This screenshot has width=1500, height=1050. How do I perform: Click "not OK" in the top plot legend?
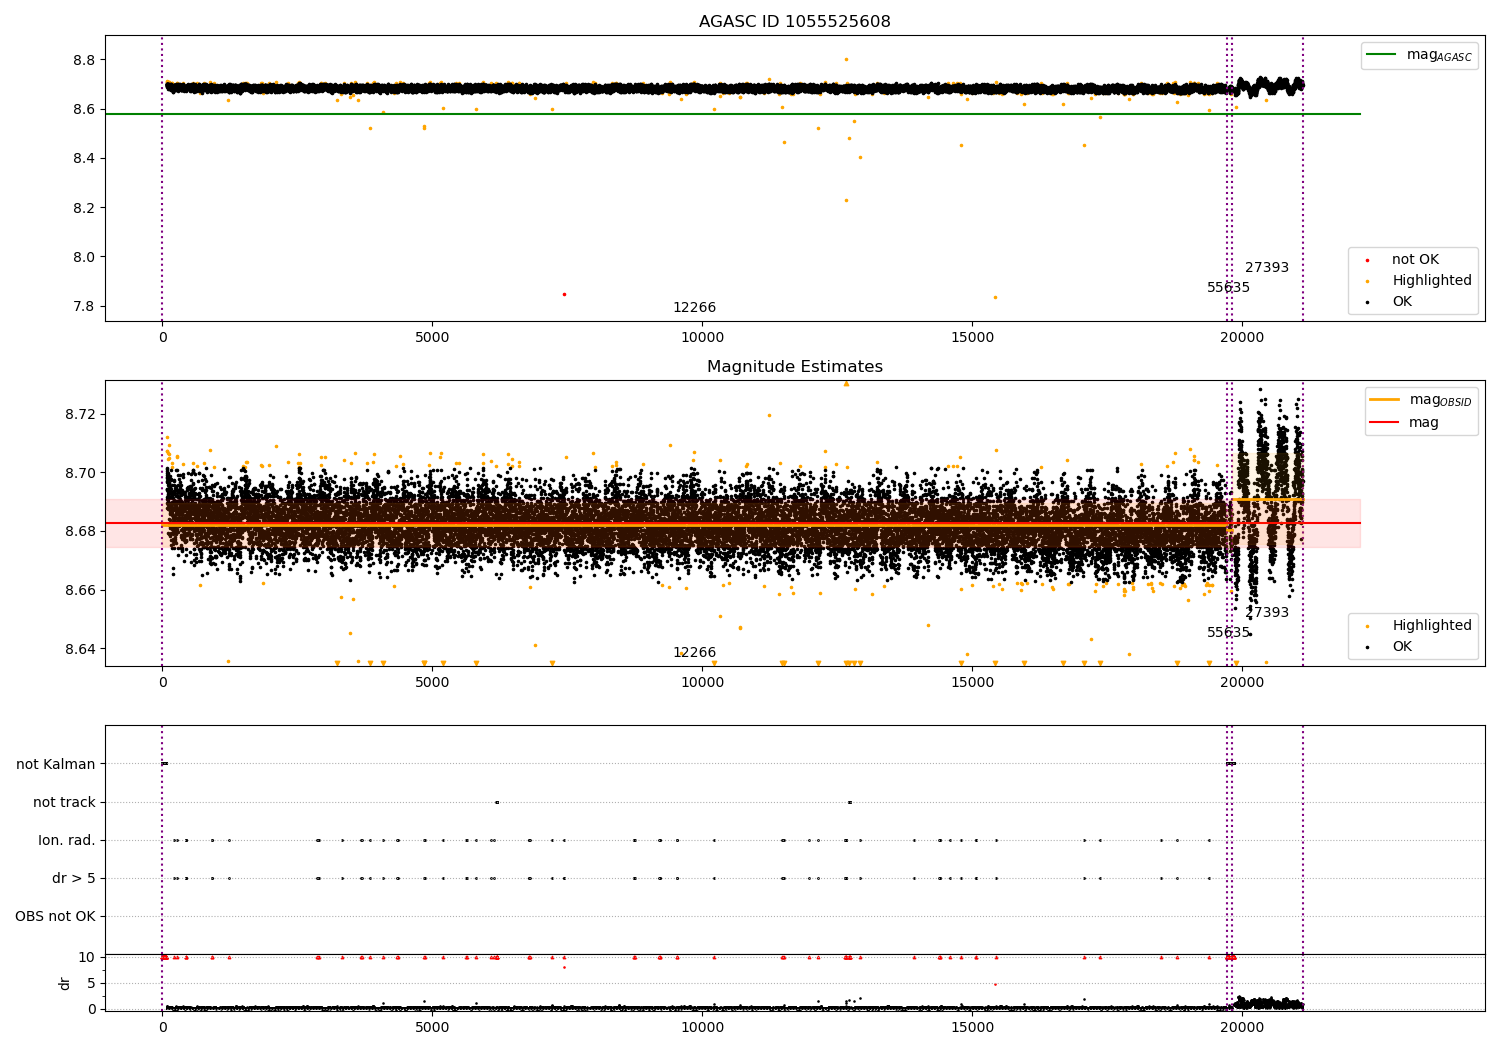pyautogui.click(x=1414, y=260)
